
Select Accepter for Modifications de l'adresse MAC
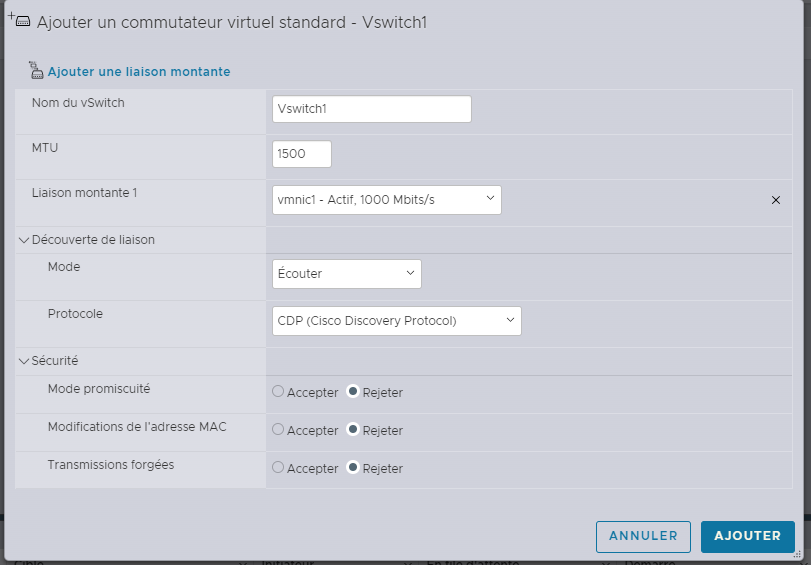click(x=279, y=430)
